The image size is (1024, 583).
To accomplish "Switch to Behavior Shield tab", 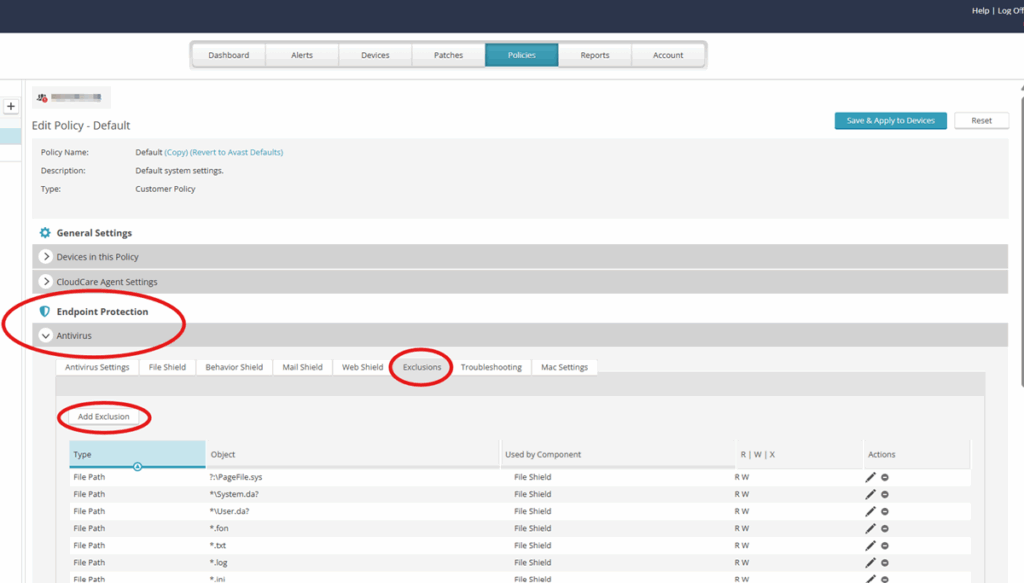I will [234, 367].
